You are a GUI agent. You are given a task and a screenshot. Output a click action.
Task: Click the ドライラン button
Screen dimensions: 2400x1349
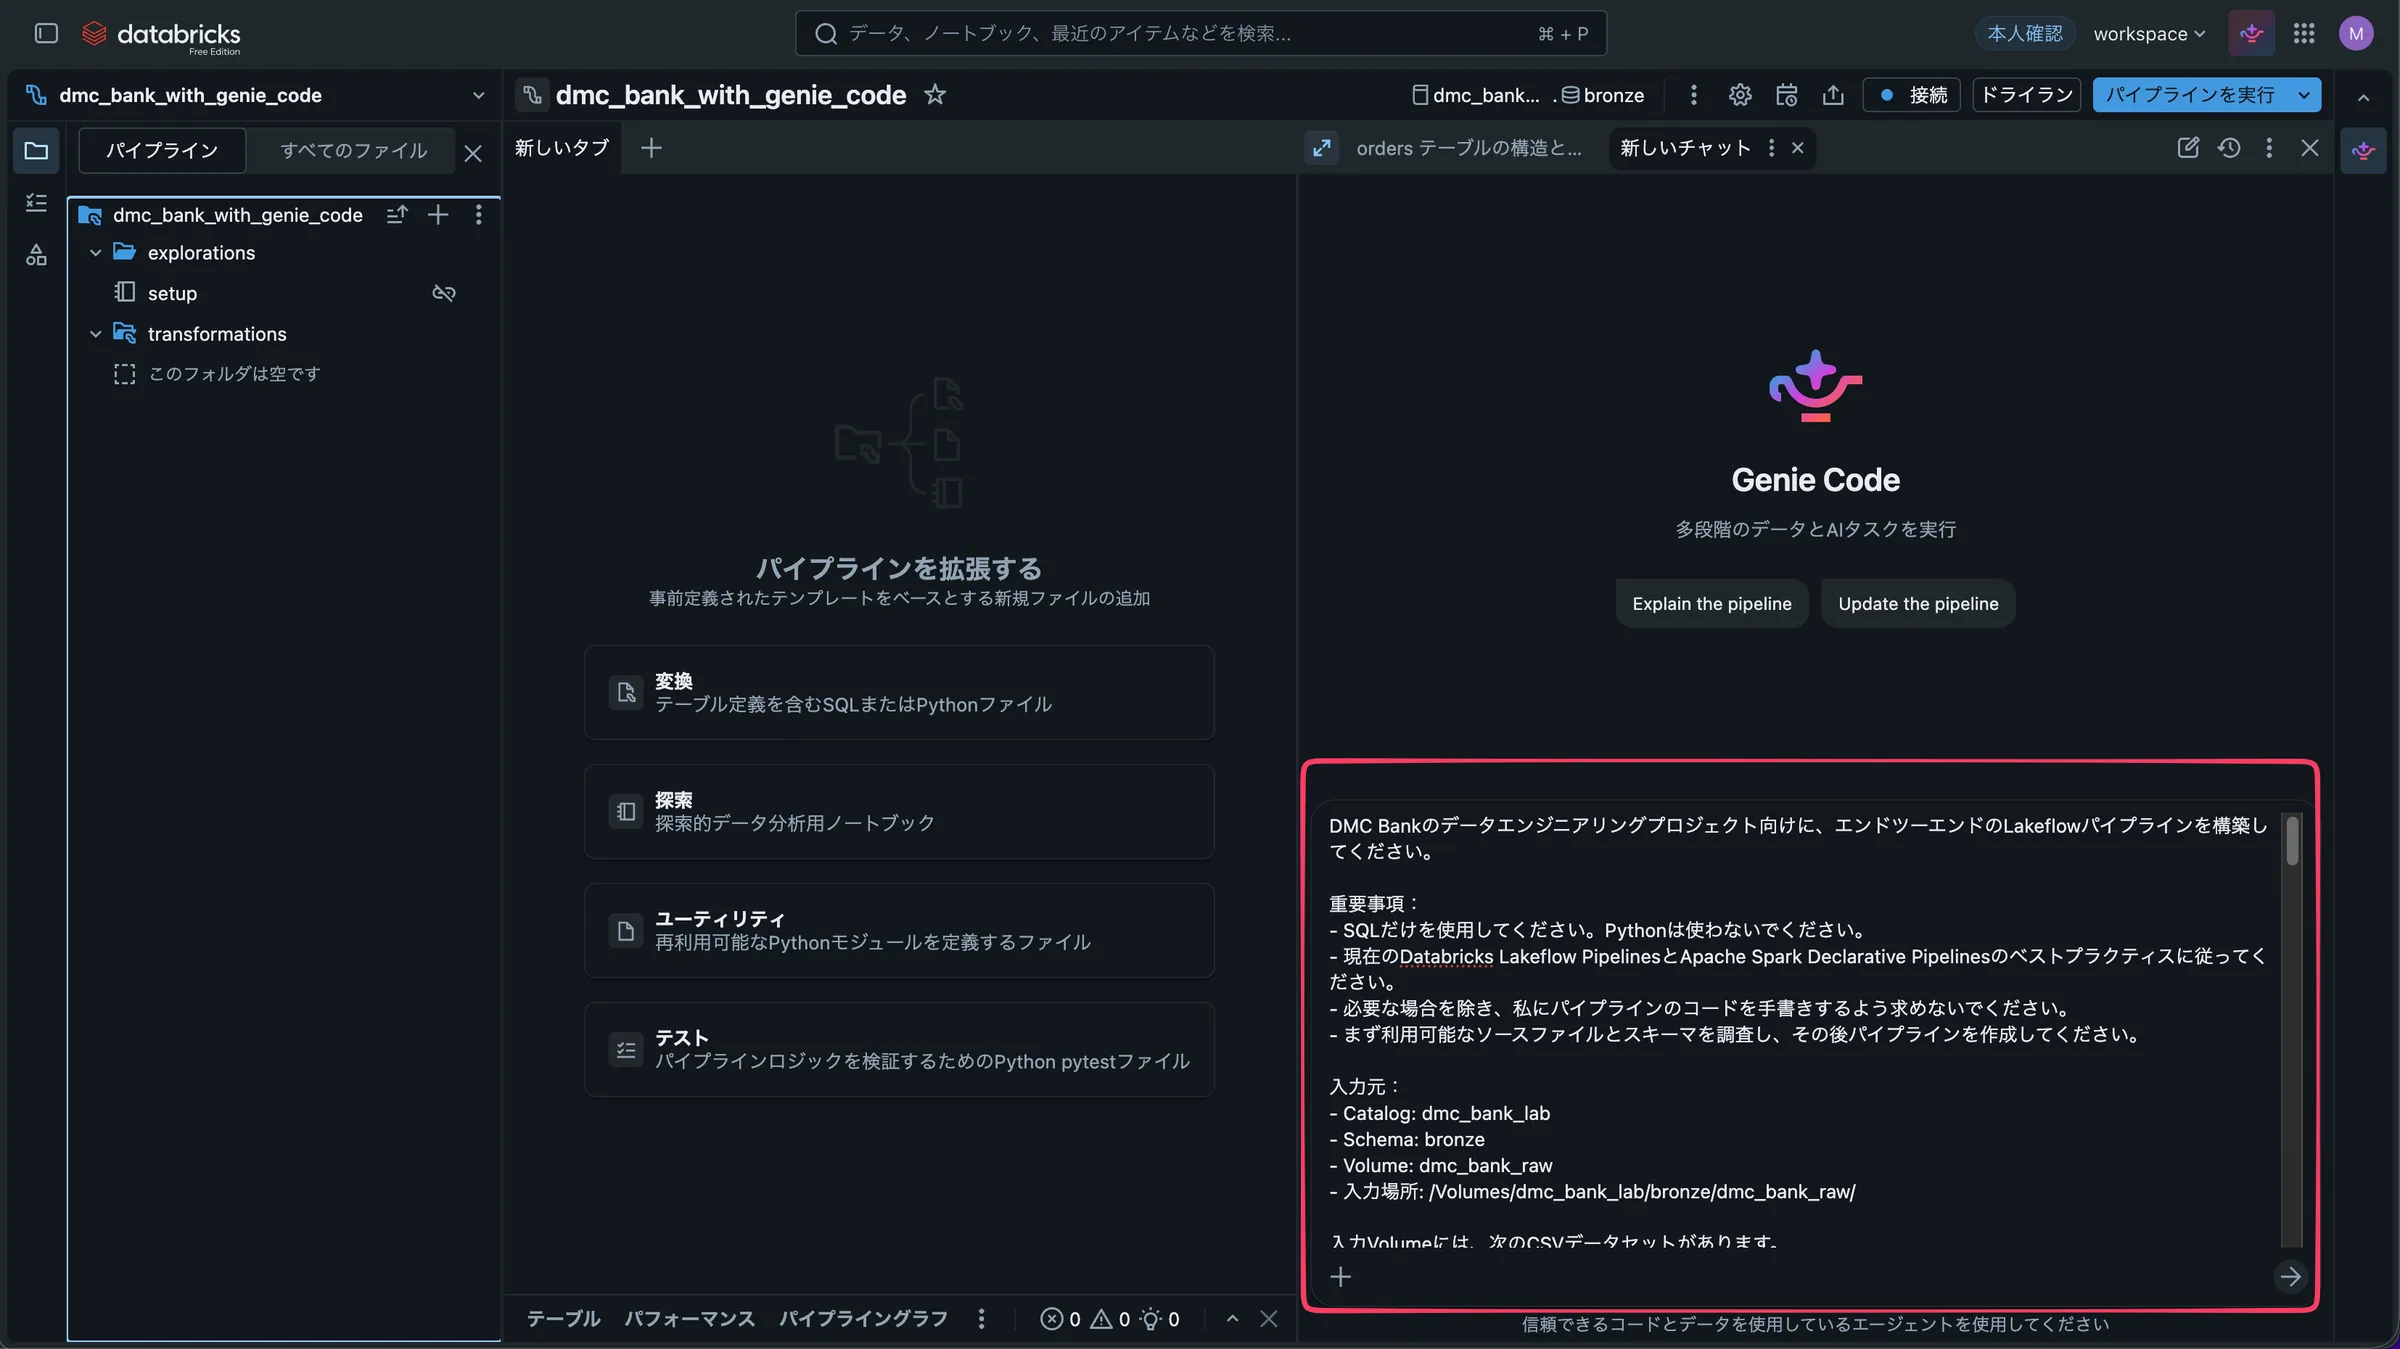point(2027,95)
